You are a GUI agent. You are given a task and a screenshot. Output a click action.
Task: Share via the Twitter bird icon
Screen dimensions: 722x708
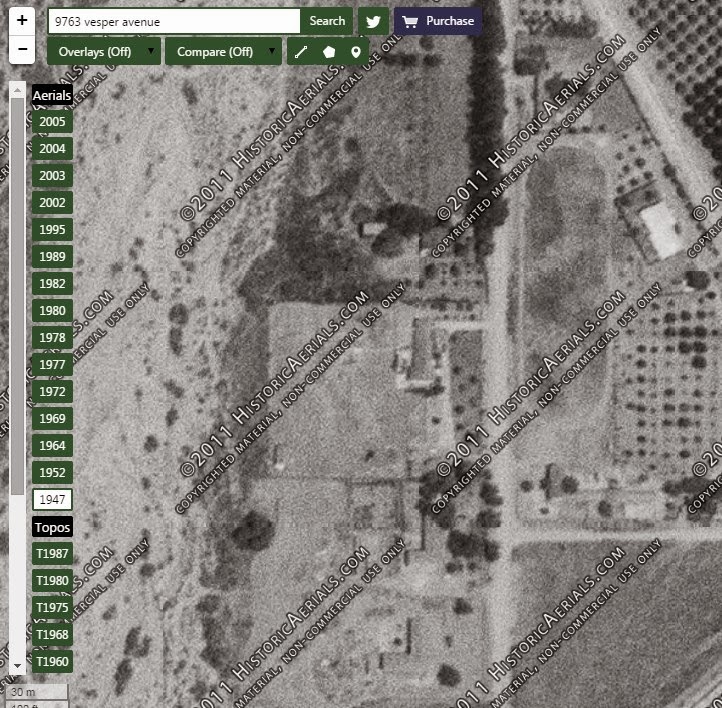[x=373, y=21]
